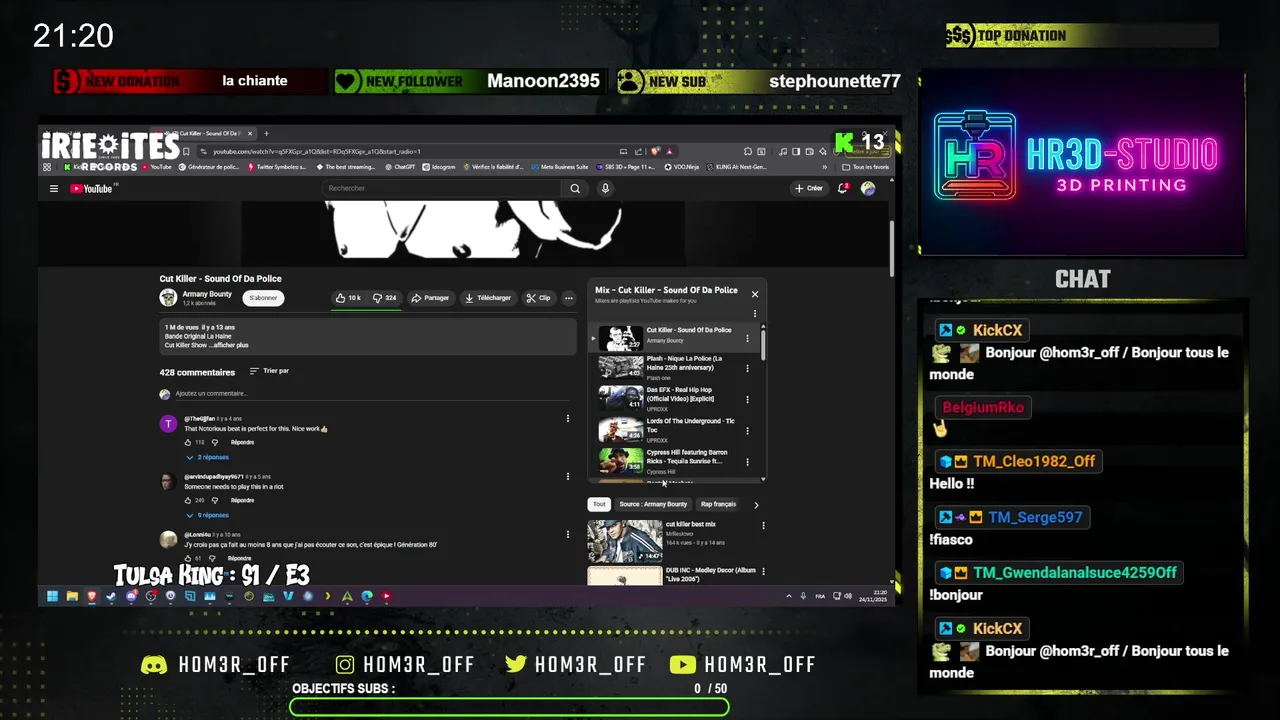The width and height of the screenshot is (1280, 720).
Task: Click the page vertical scrollbar
Action: (890, 248)
